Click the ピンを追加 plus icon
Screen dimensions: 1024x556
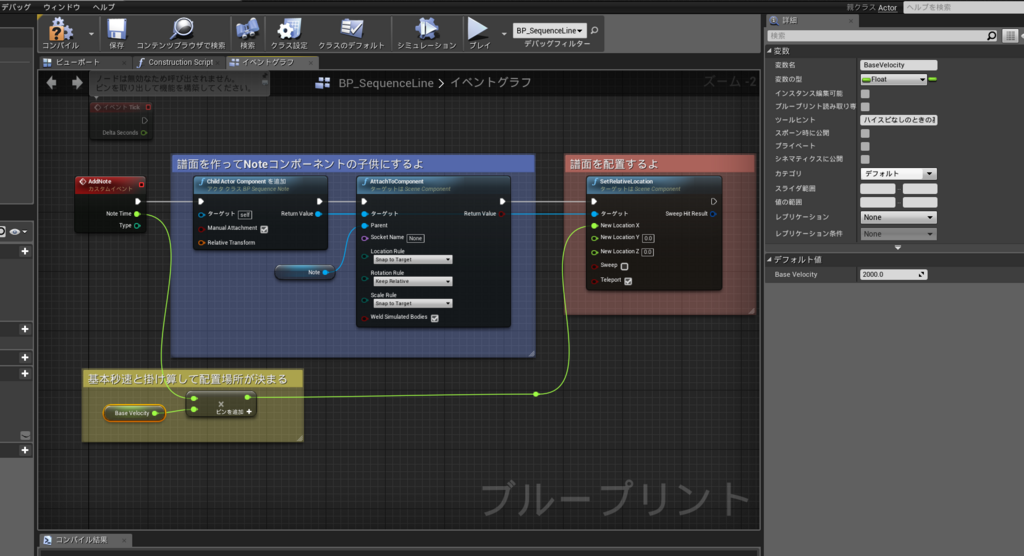[x=249, y=412]
